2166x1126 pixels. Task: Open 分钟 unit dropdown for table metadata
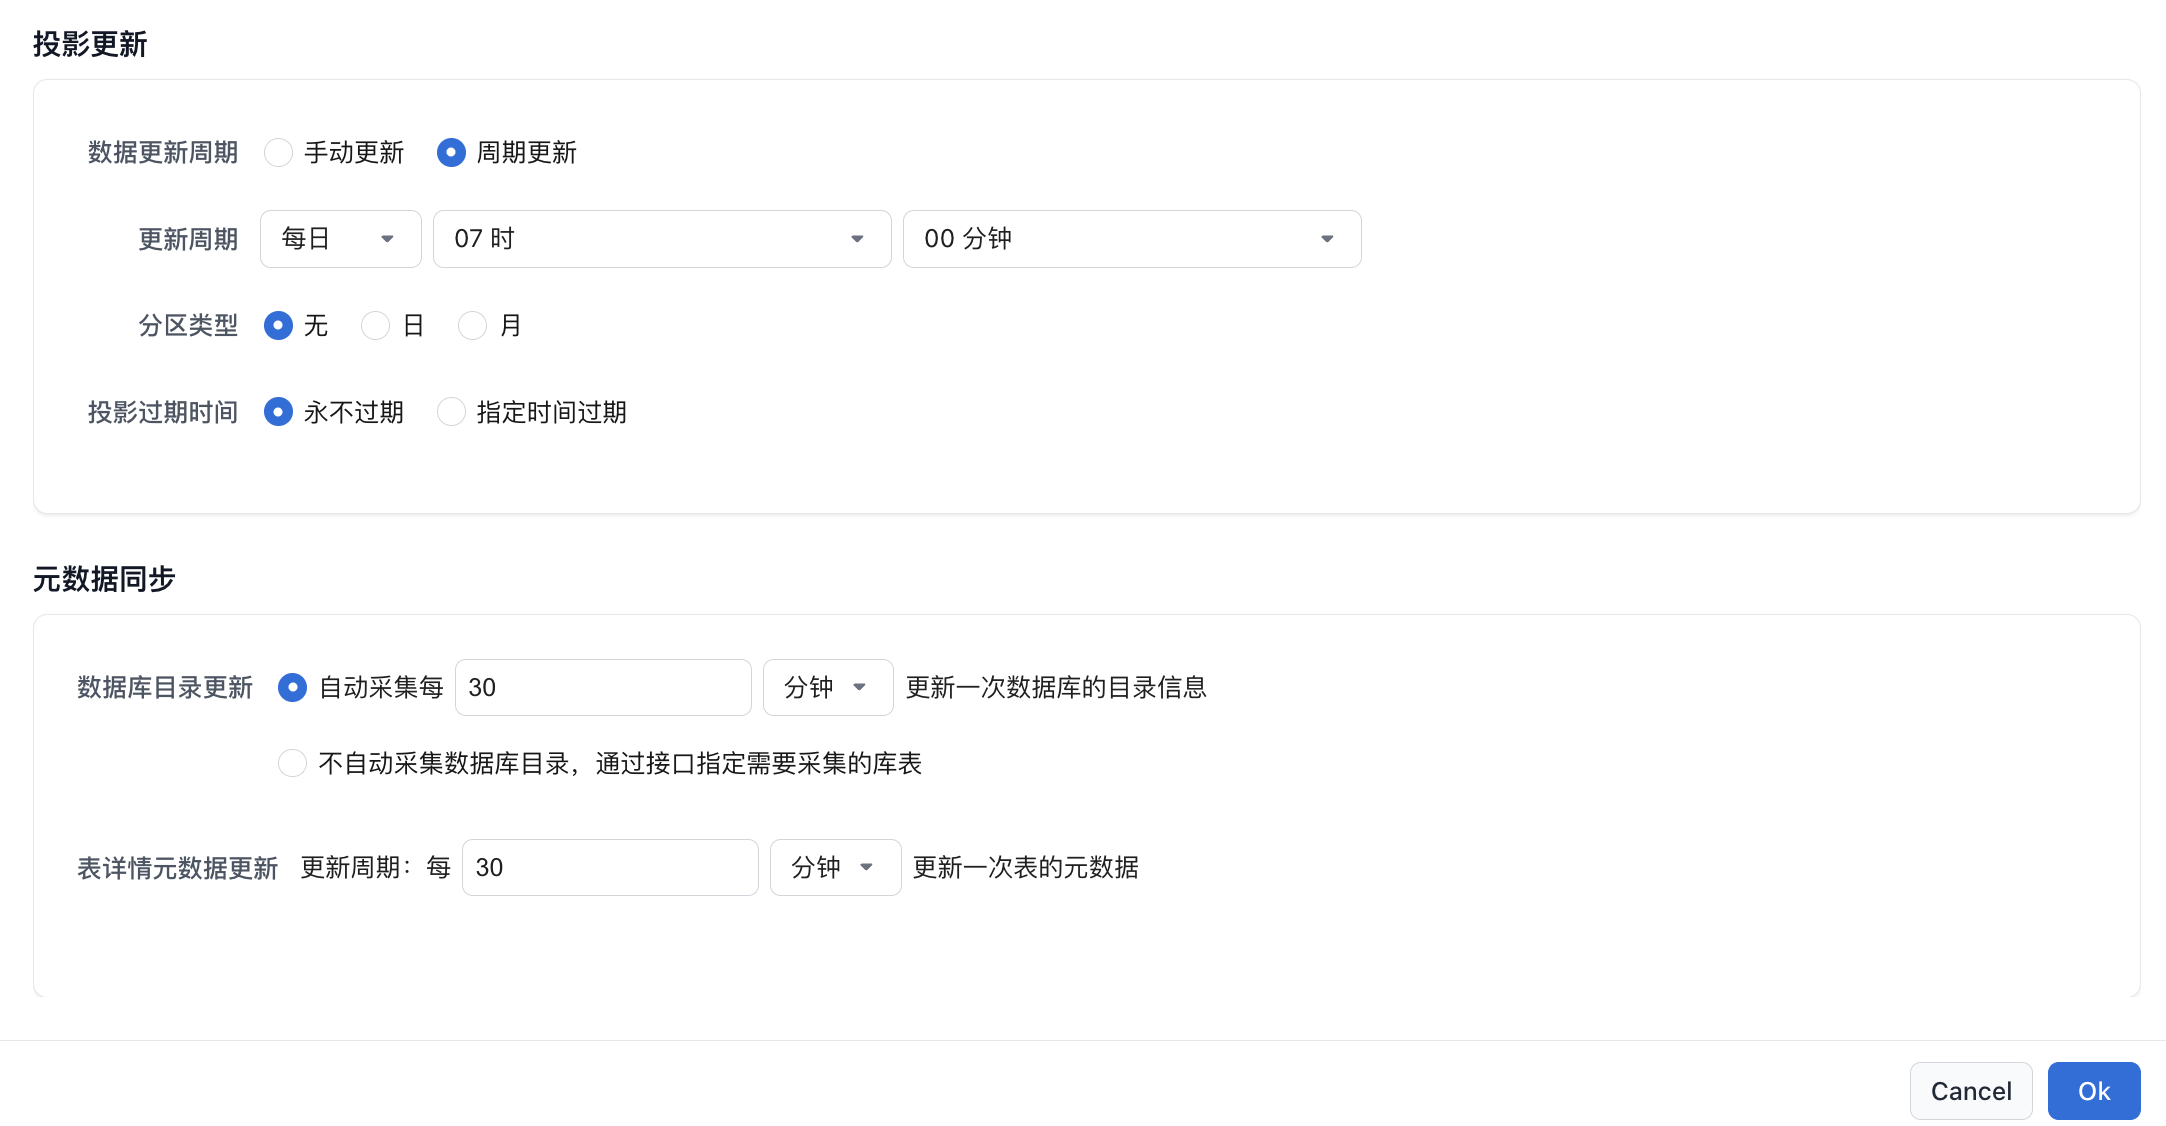click(x=834, y=868)
